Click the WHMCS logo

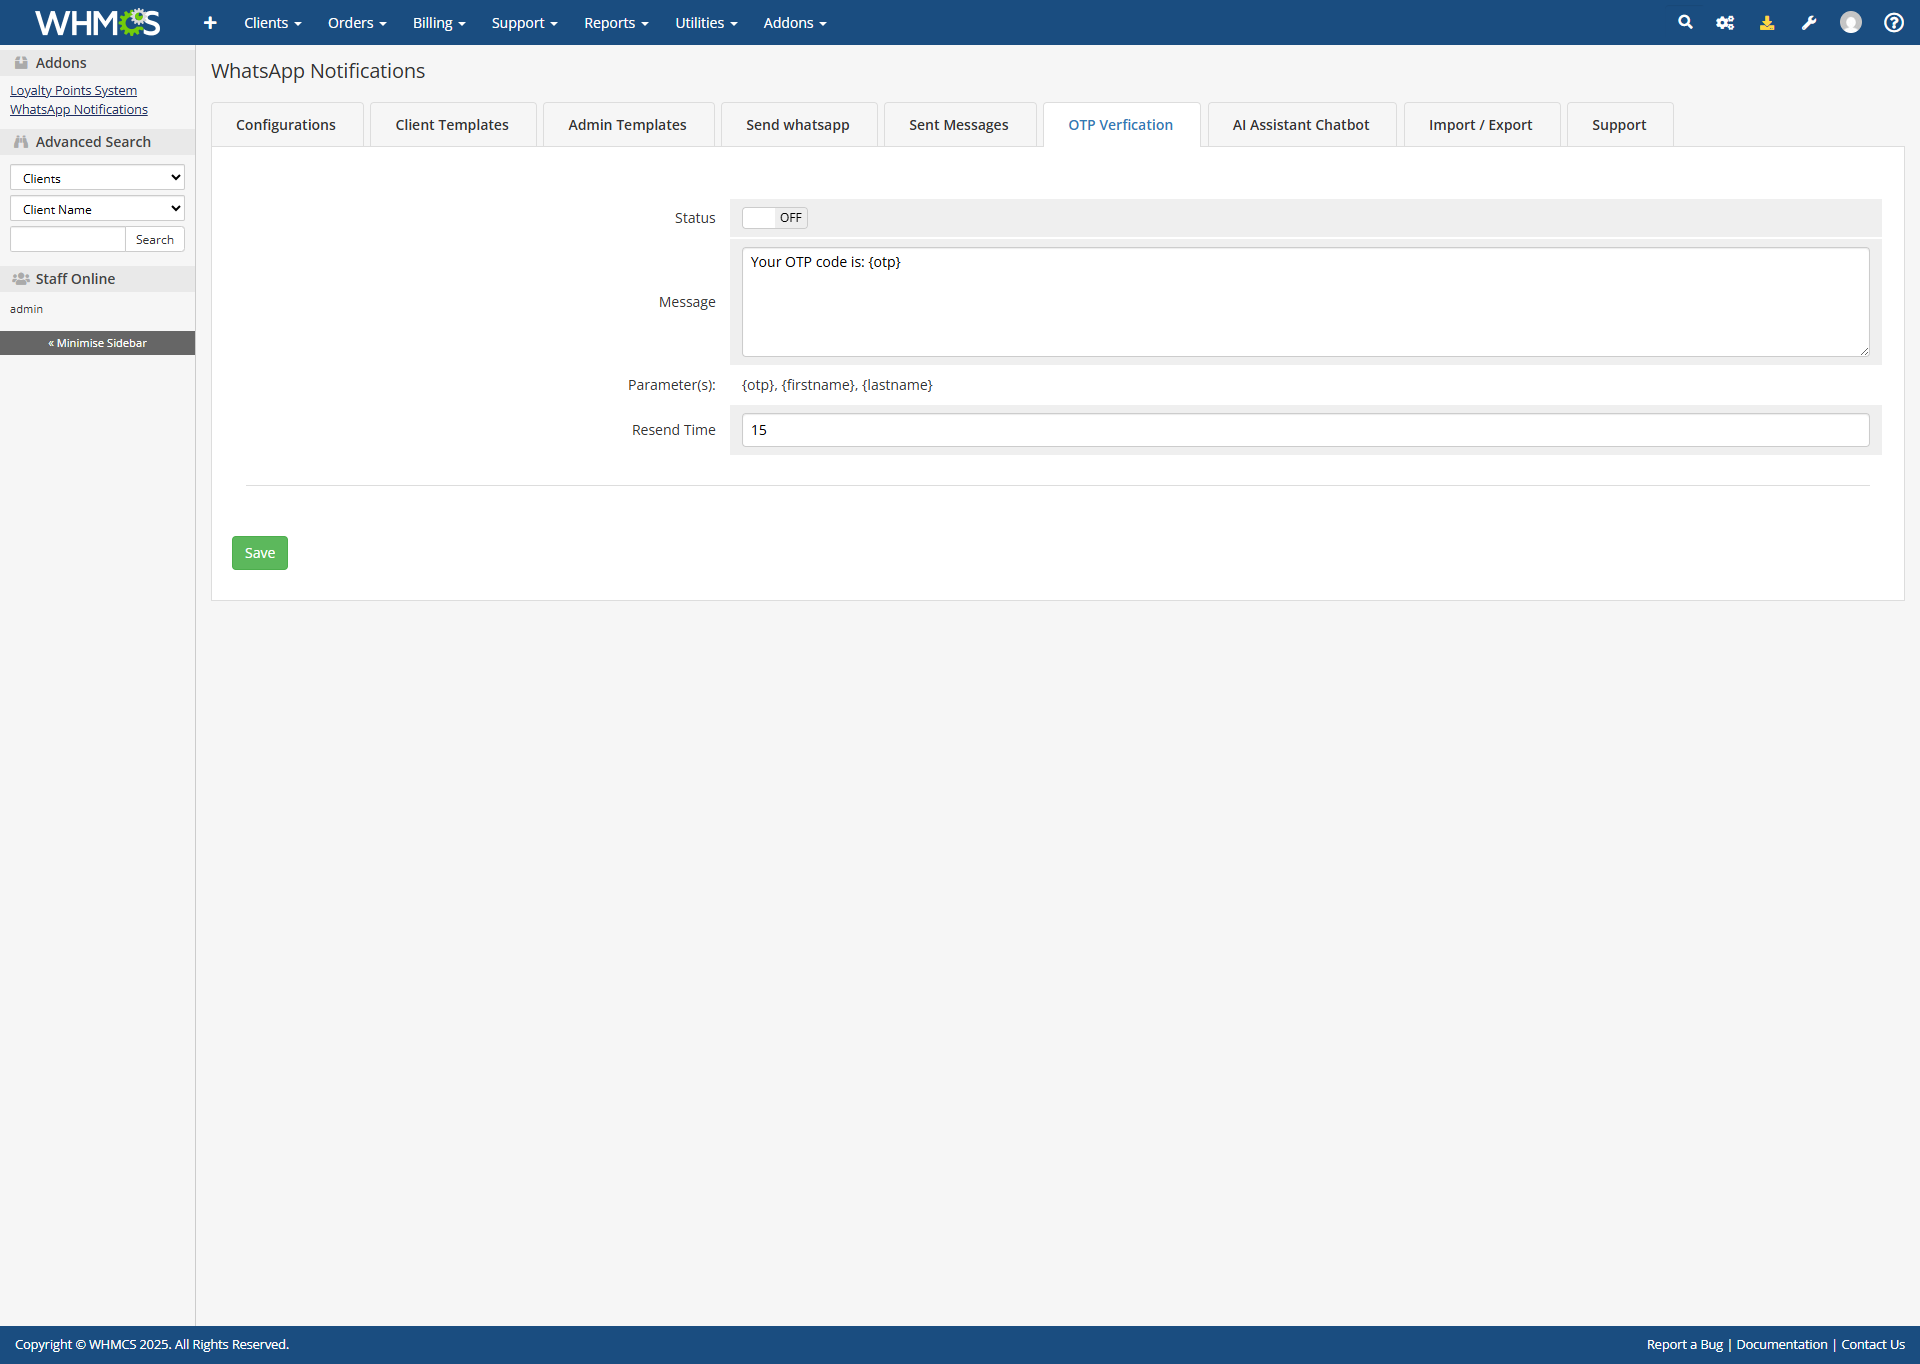tap(97, 23)
